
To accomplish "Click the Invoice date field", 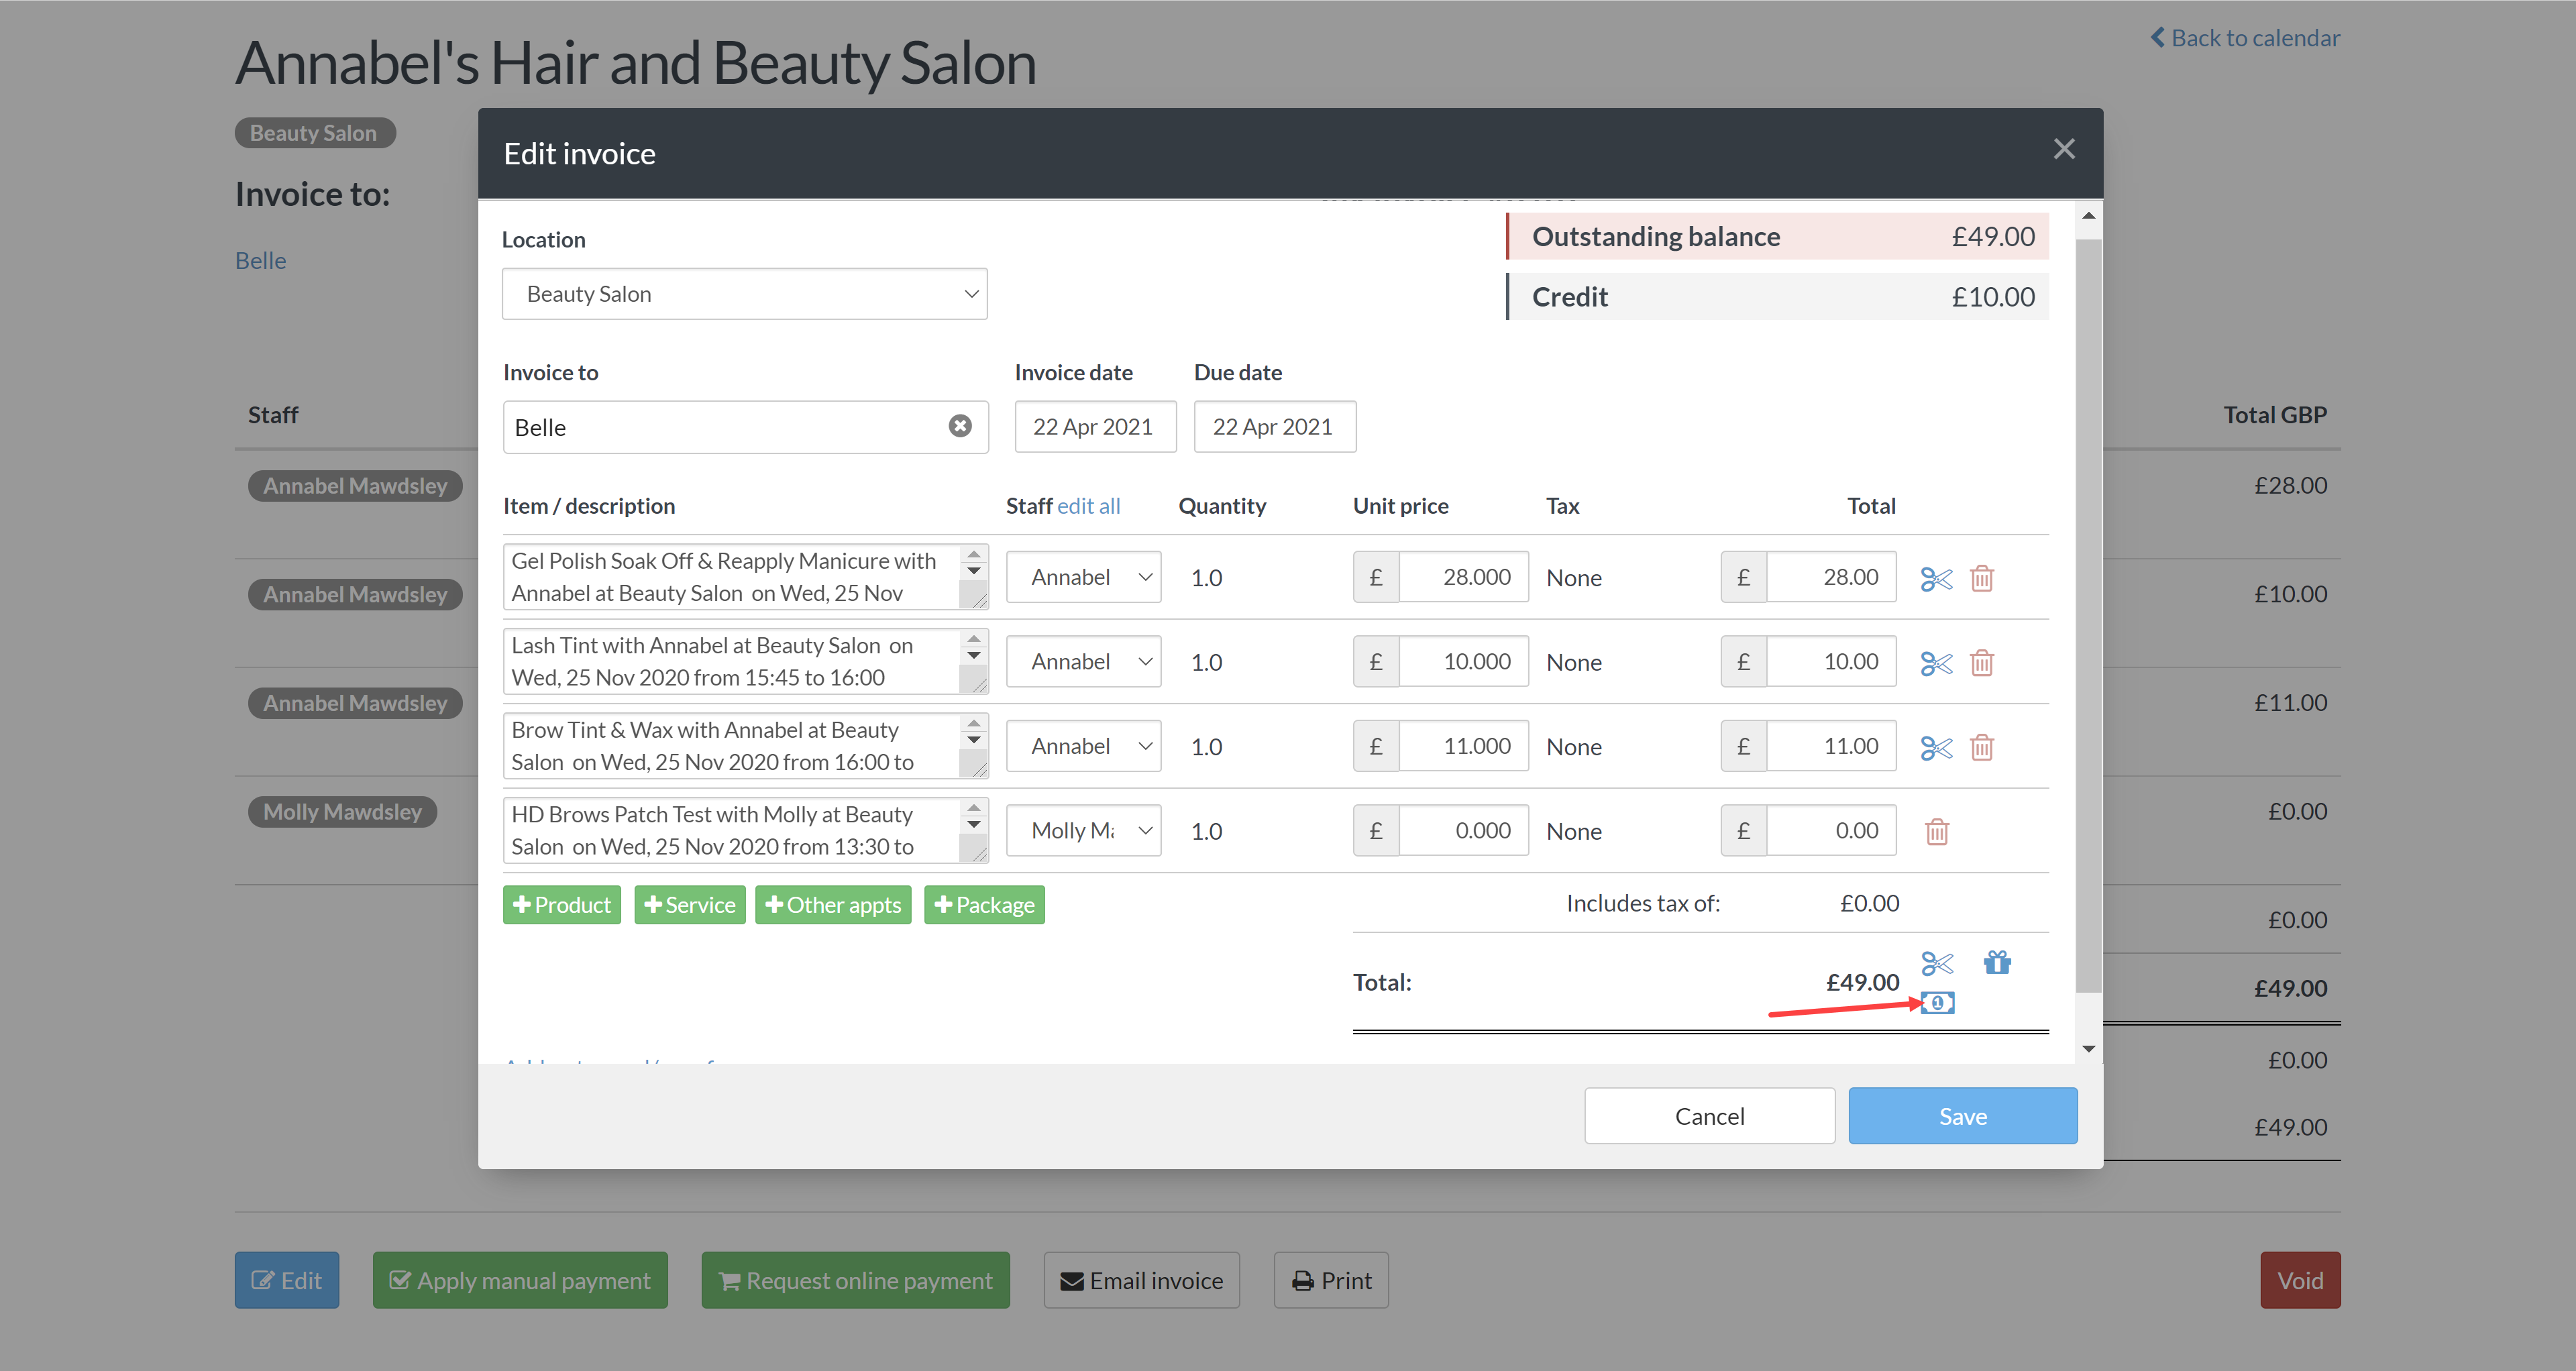I will [x=1094, y=427].
